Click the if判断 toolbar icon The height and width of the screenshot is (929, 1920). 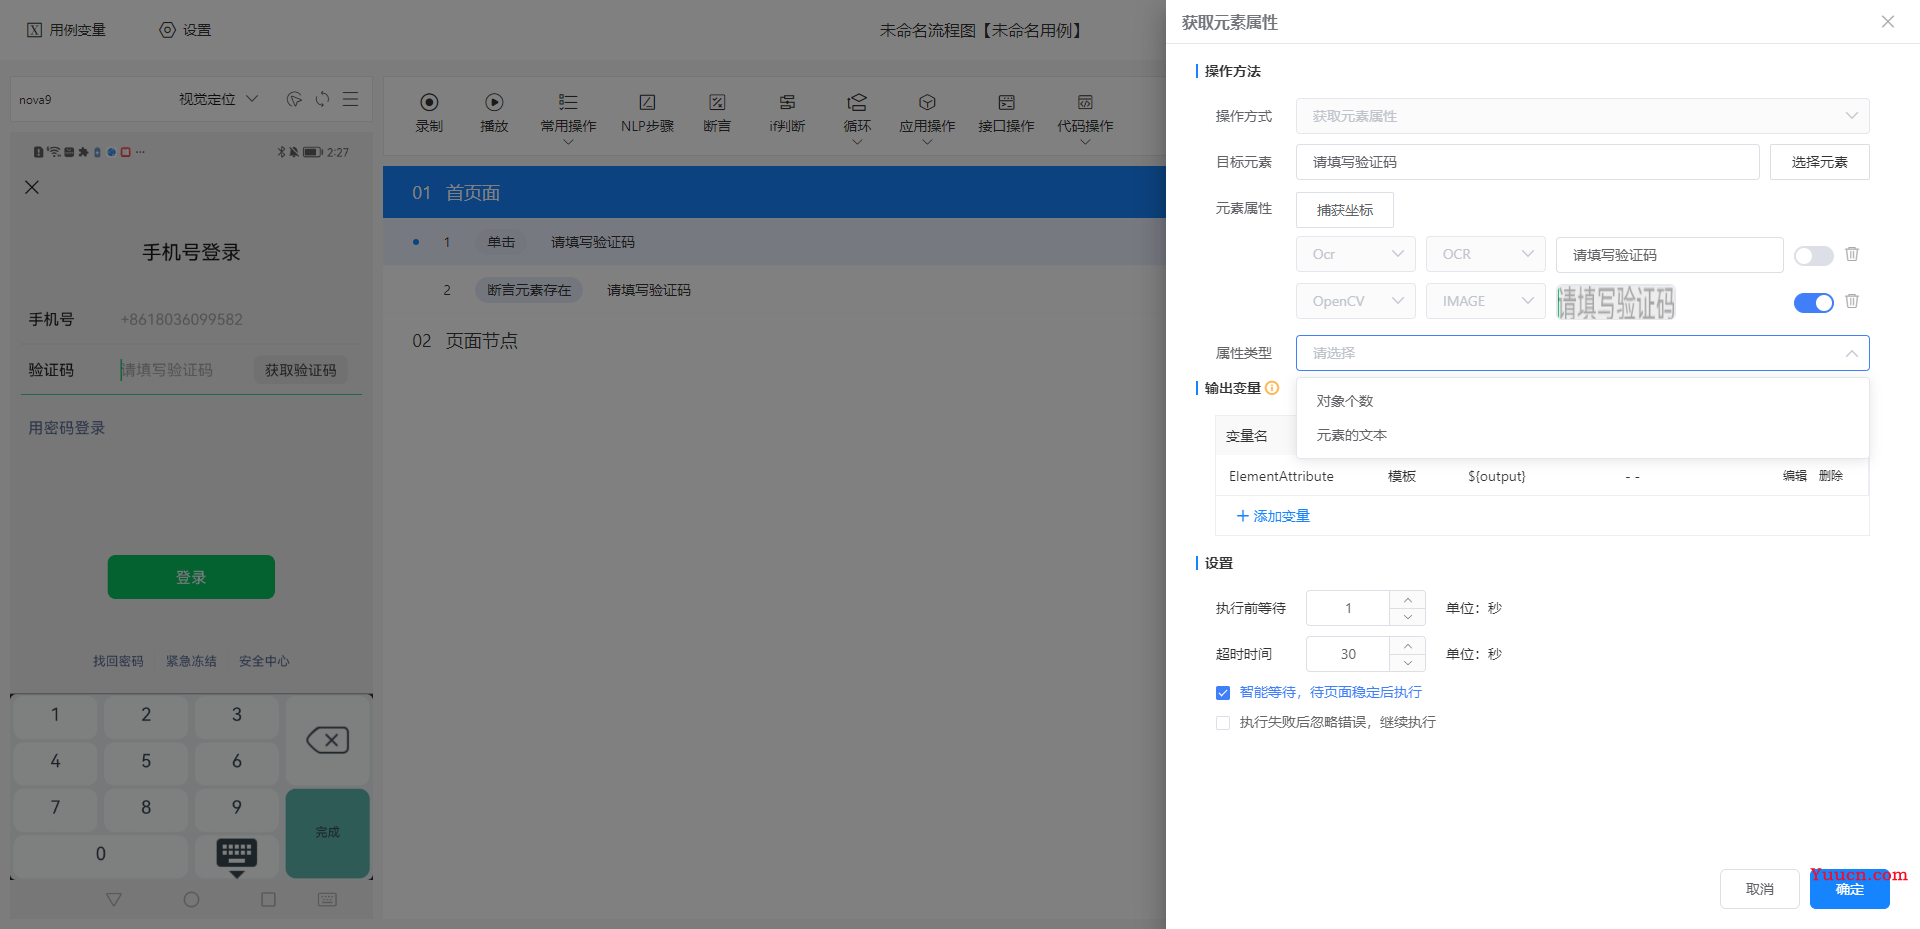pos(787,102)
